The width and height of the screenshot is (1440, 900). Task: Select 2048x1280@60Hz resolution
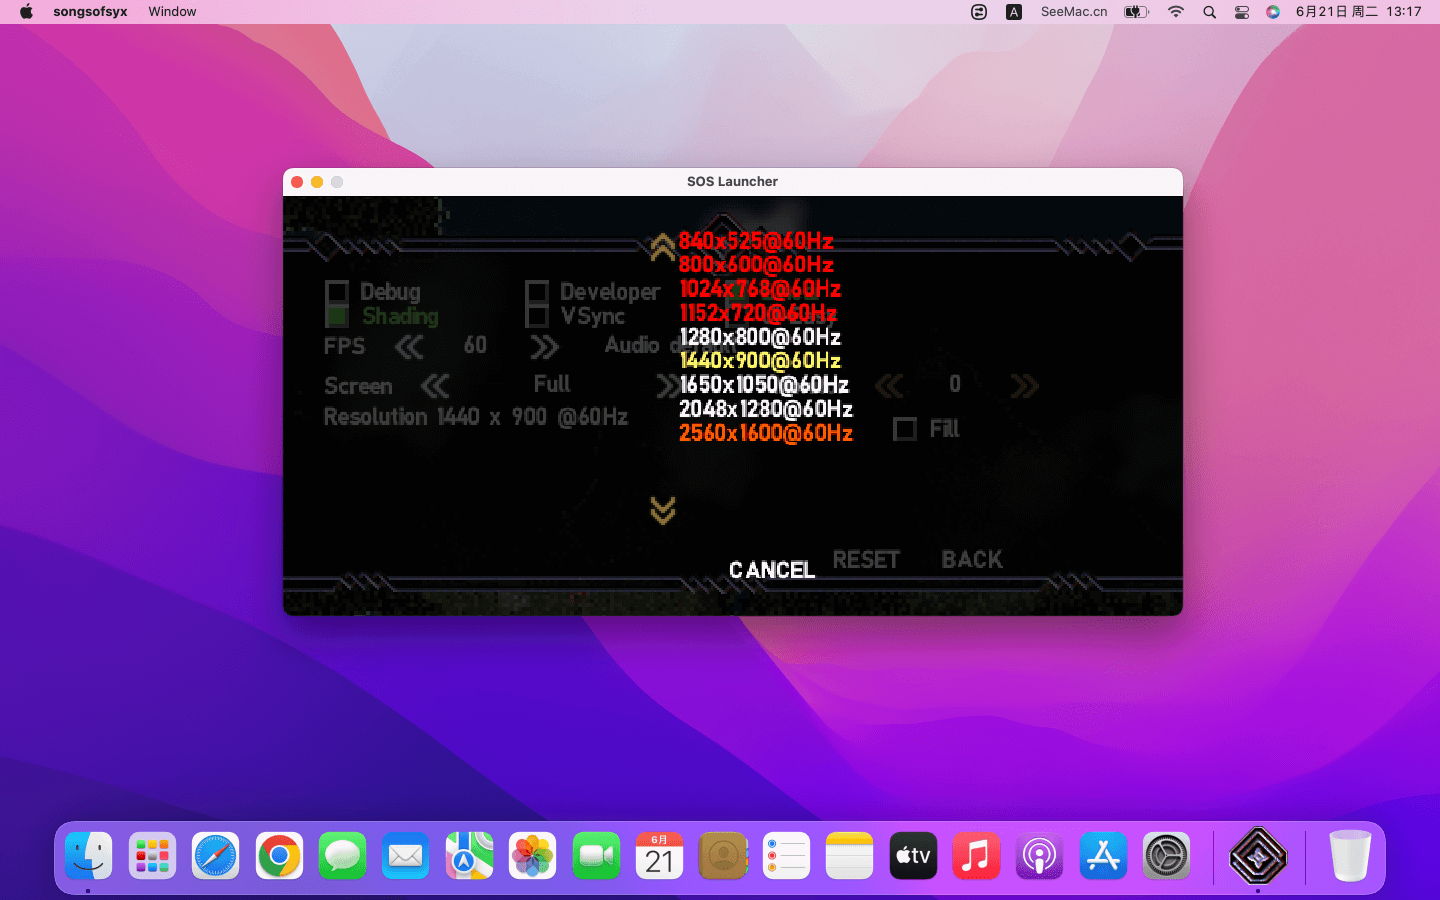click(x=766, y=409)
